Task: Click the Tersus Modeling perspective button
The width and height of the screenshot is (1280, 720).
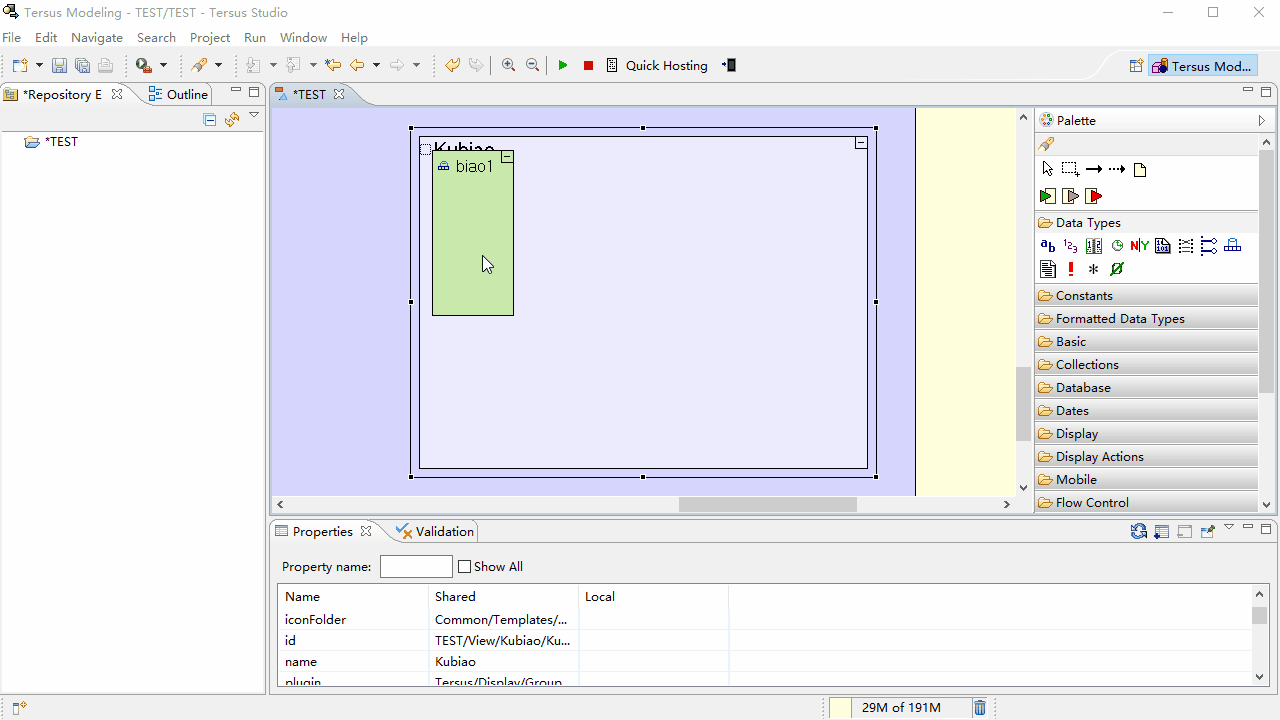Action: 1203,66
